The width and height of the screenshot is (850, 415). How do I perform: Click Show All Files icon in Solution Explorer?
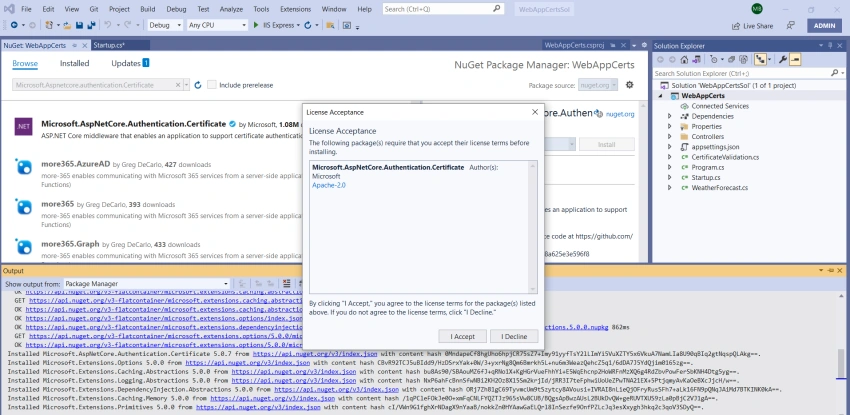[x=744, y=60]
